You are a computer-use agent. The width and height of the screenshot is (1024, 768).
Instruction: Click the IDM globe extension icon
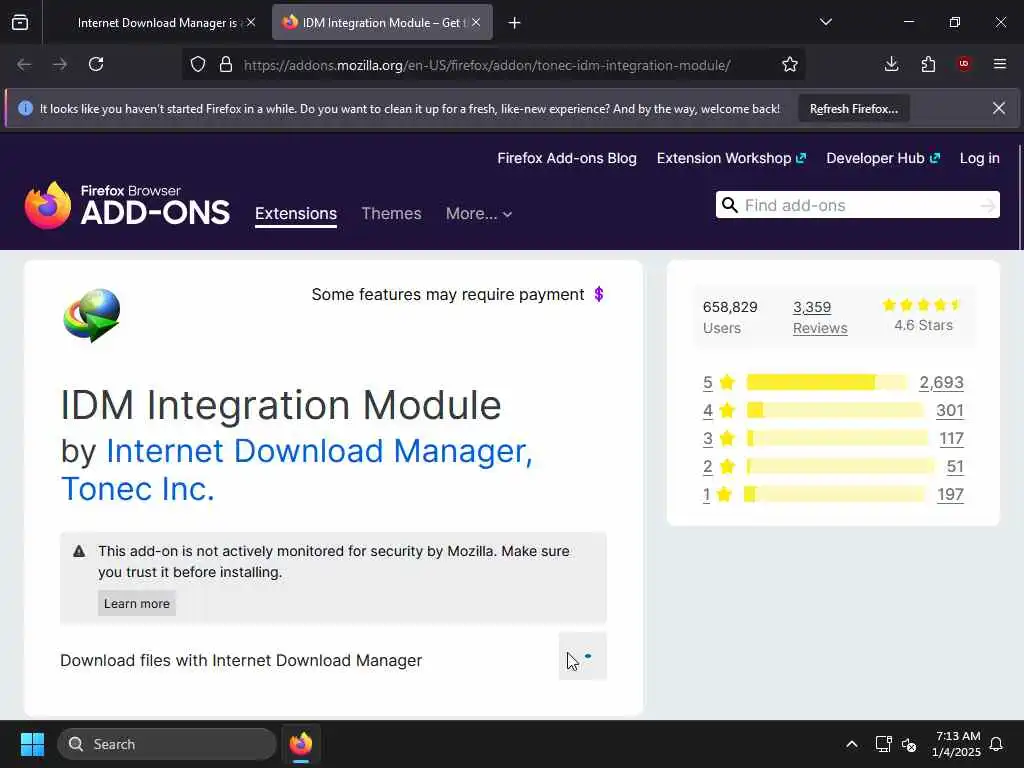(x=91, y=315)
